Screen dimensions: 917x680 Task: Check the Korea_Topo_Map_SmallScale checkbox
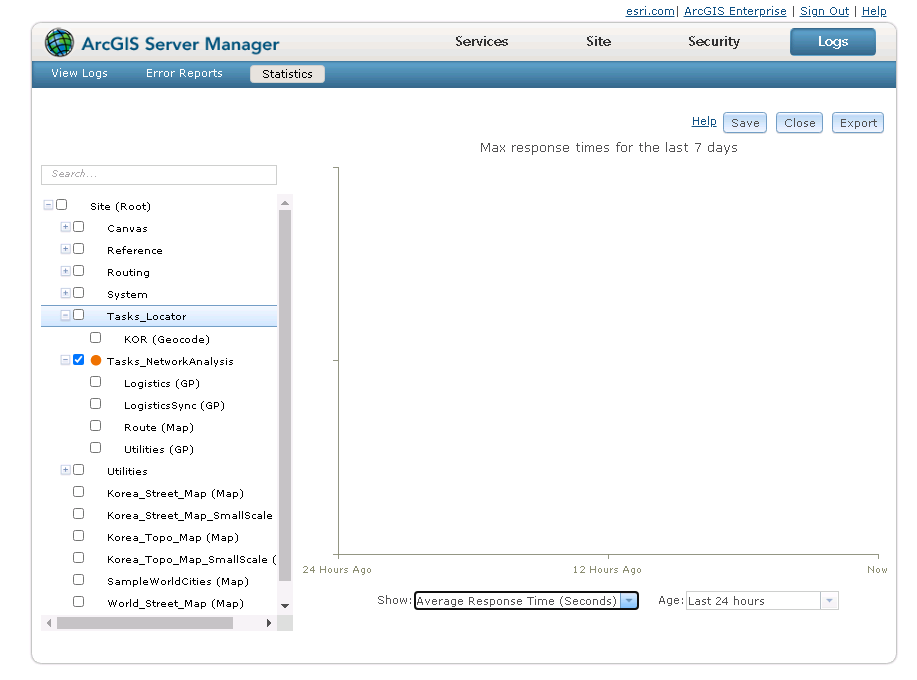pyautogui.click(x=78, y=558)
